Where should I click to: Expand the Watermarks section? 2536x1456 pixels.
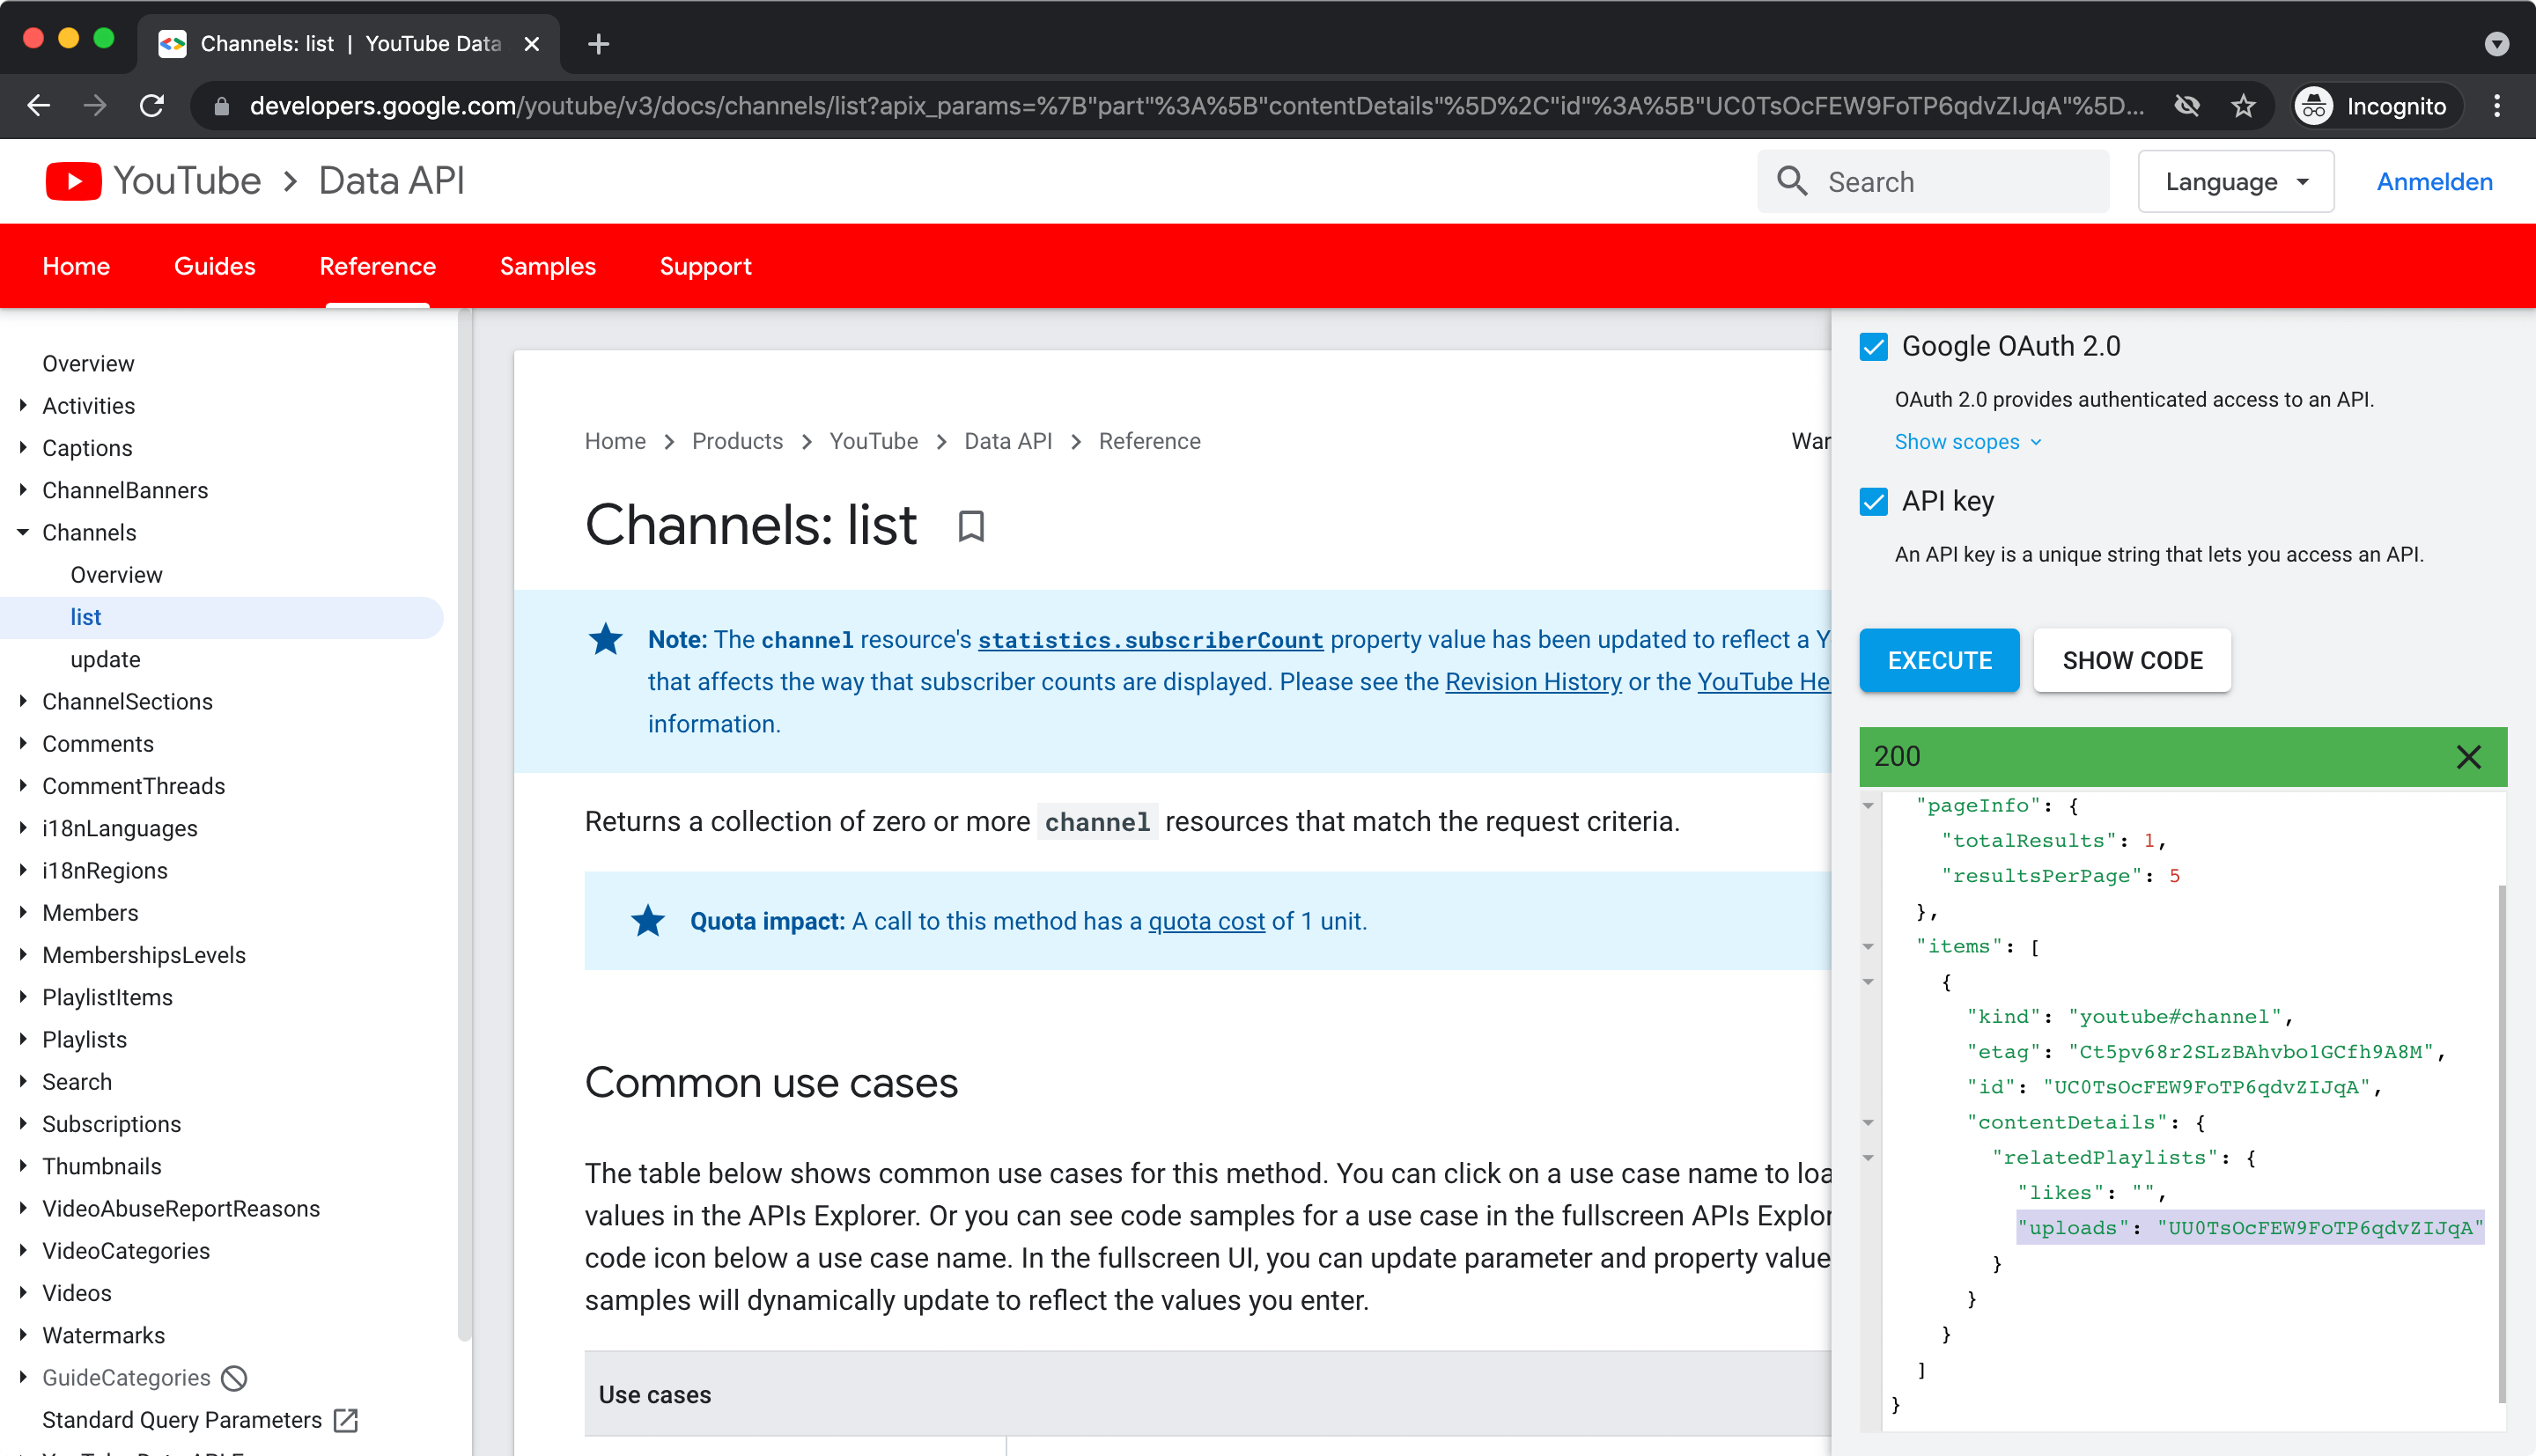(23, 1335)
